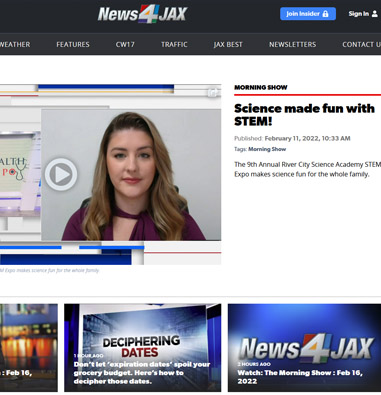Play the Science made fun video

click(61, 174)
